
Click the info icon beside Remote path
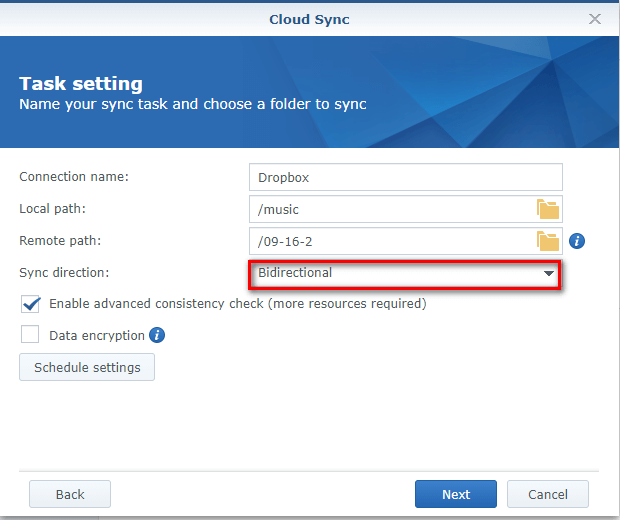click(577, 241)
